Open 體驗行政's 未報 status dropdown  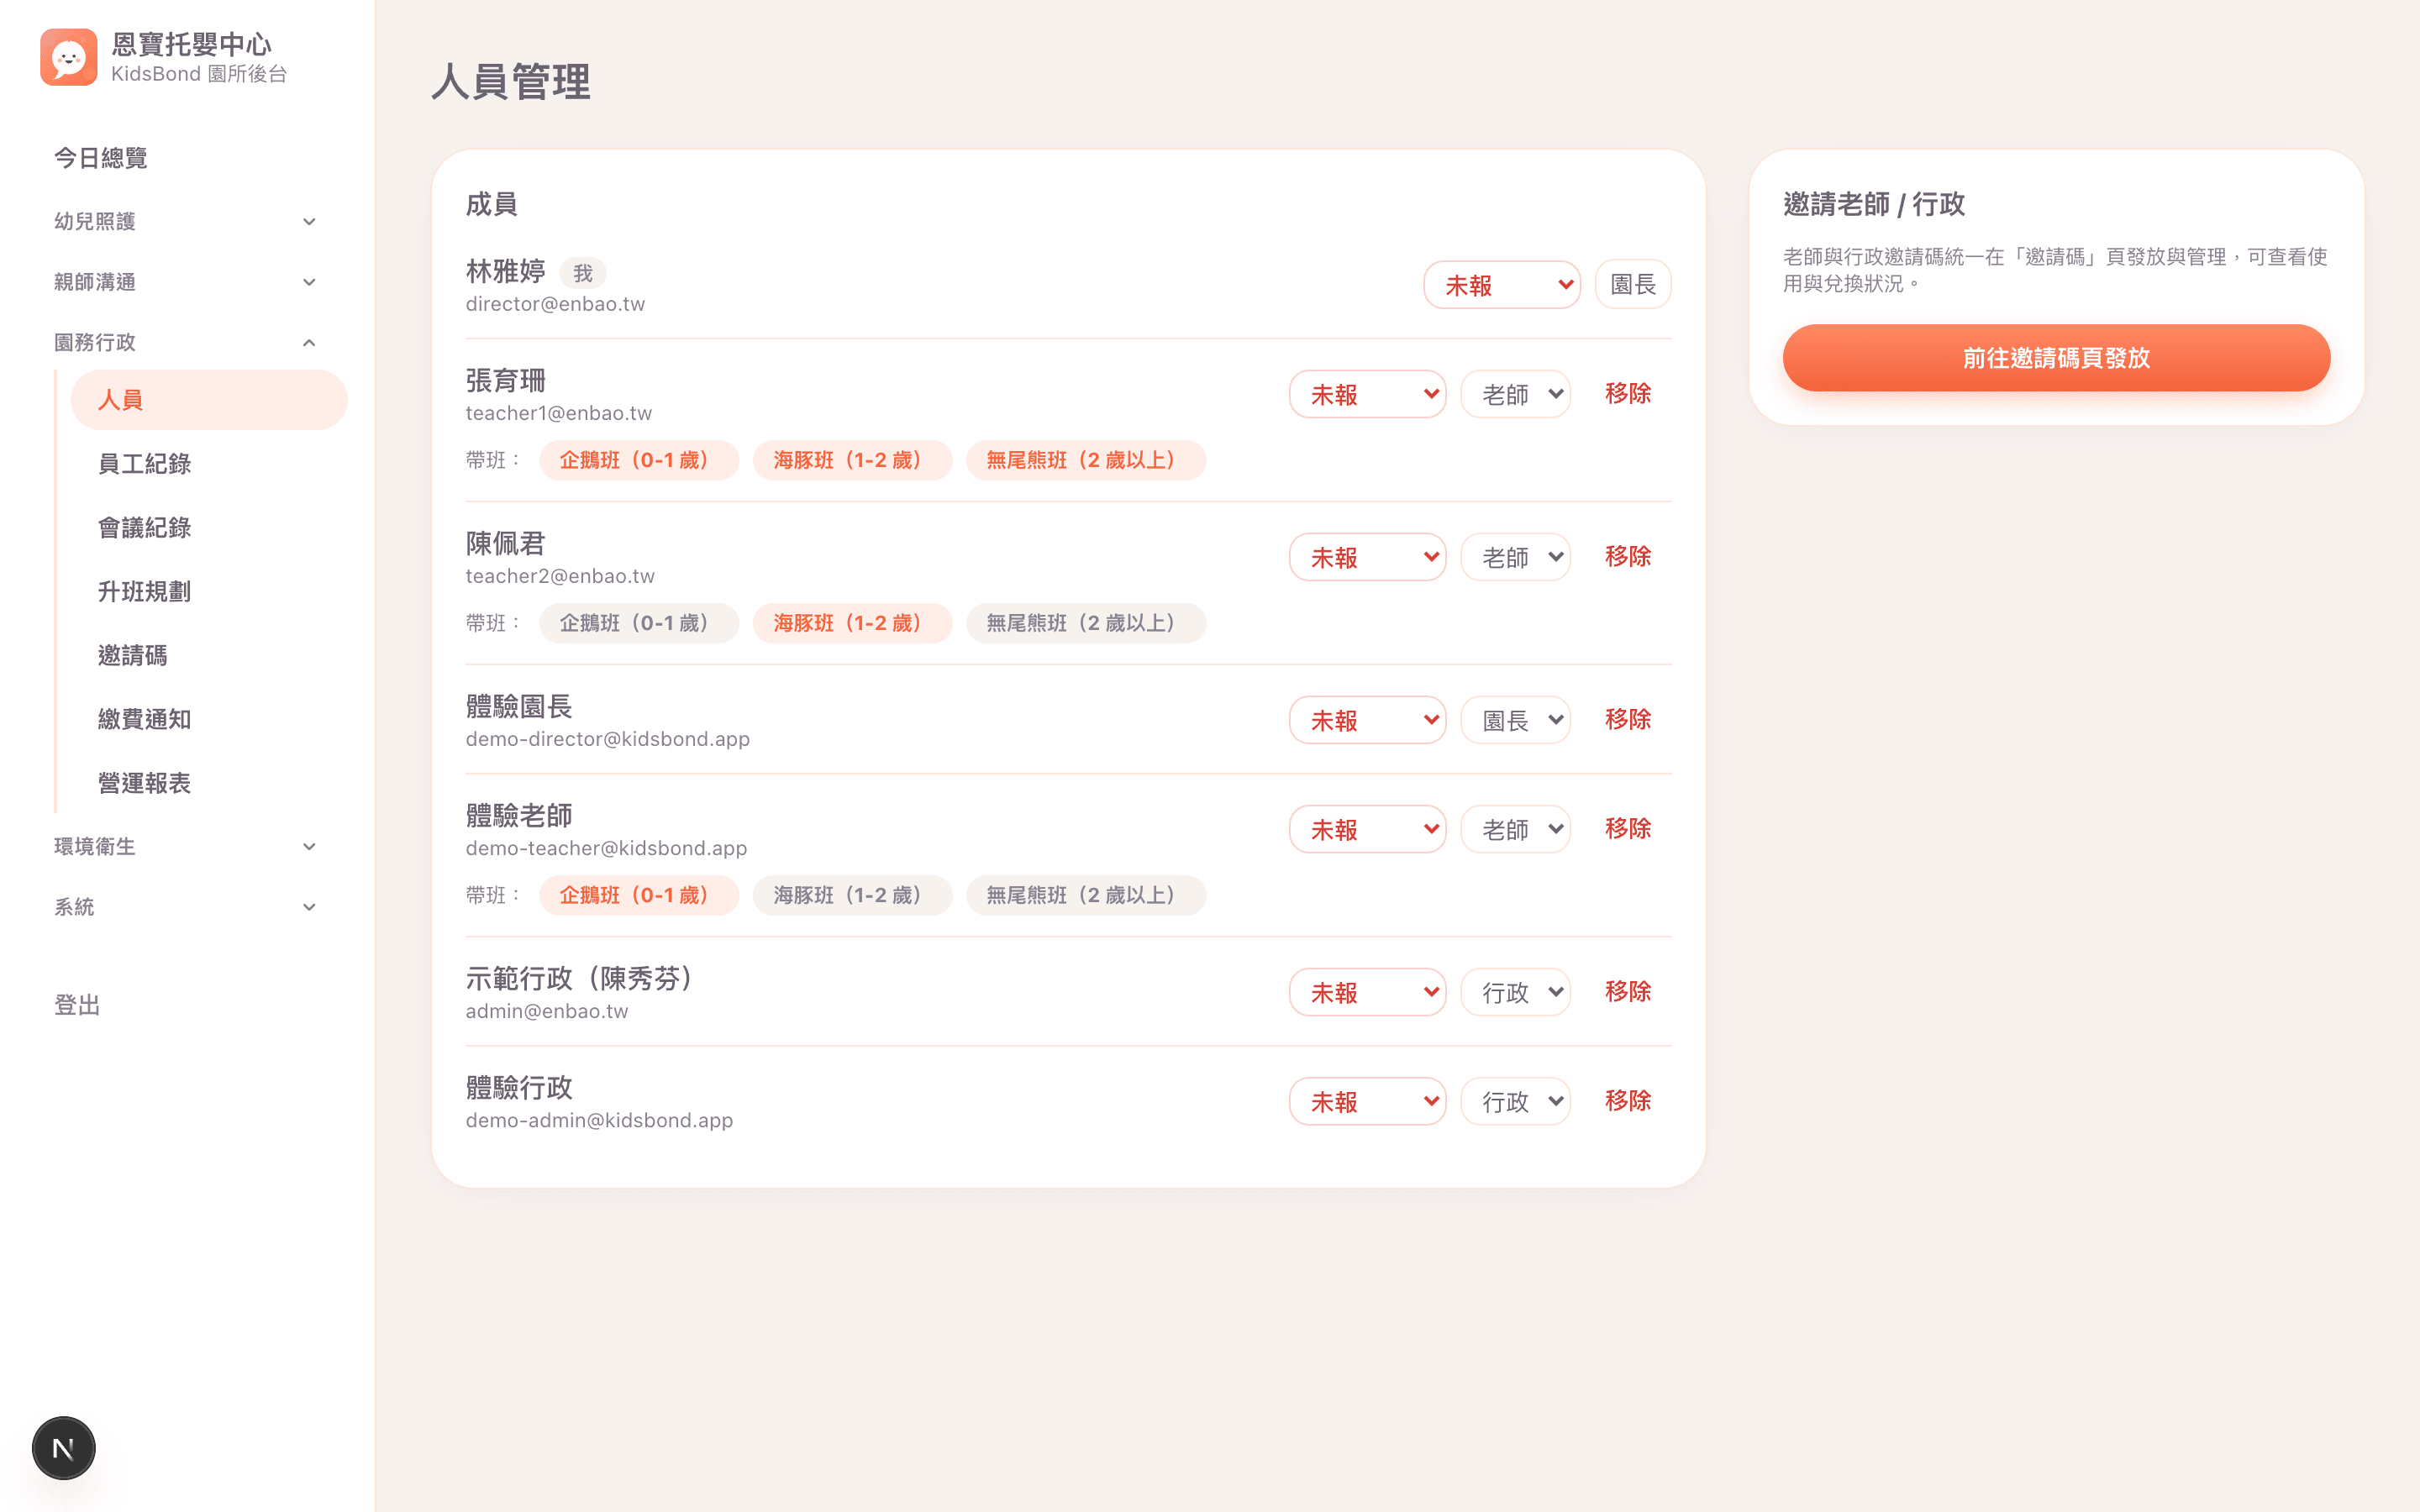(x=1367, y=1101)
